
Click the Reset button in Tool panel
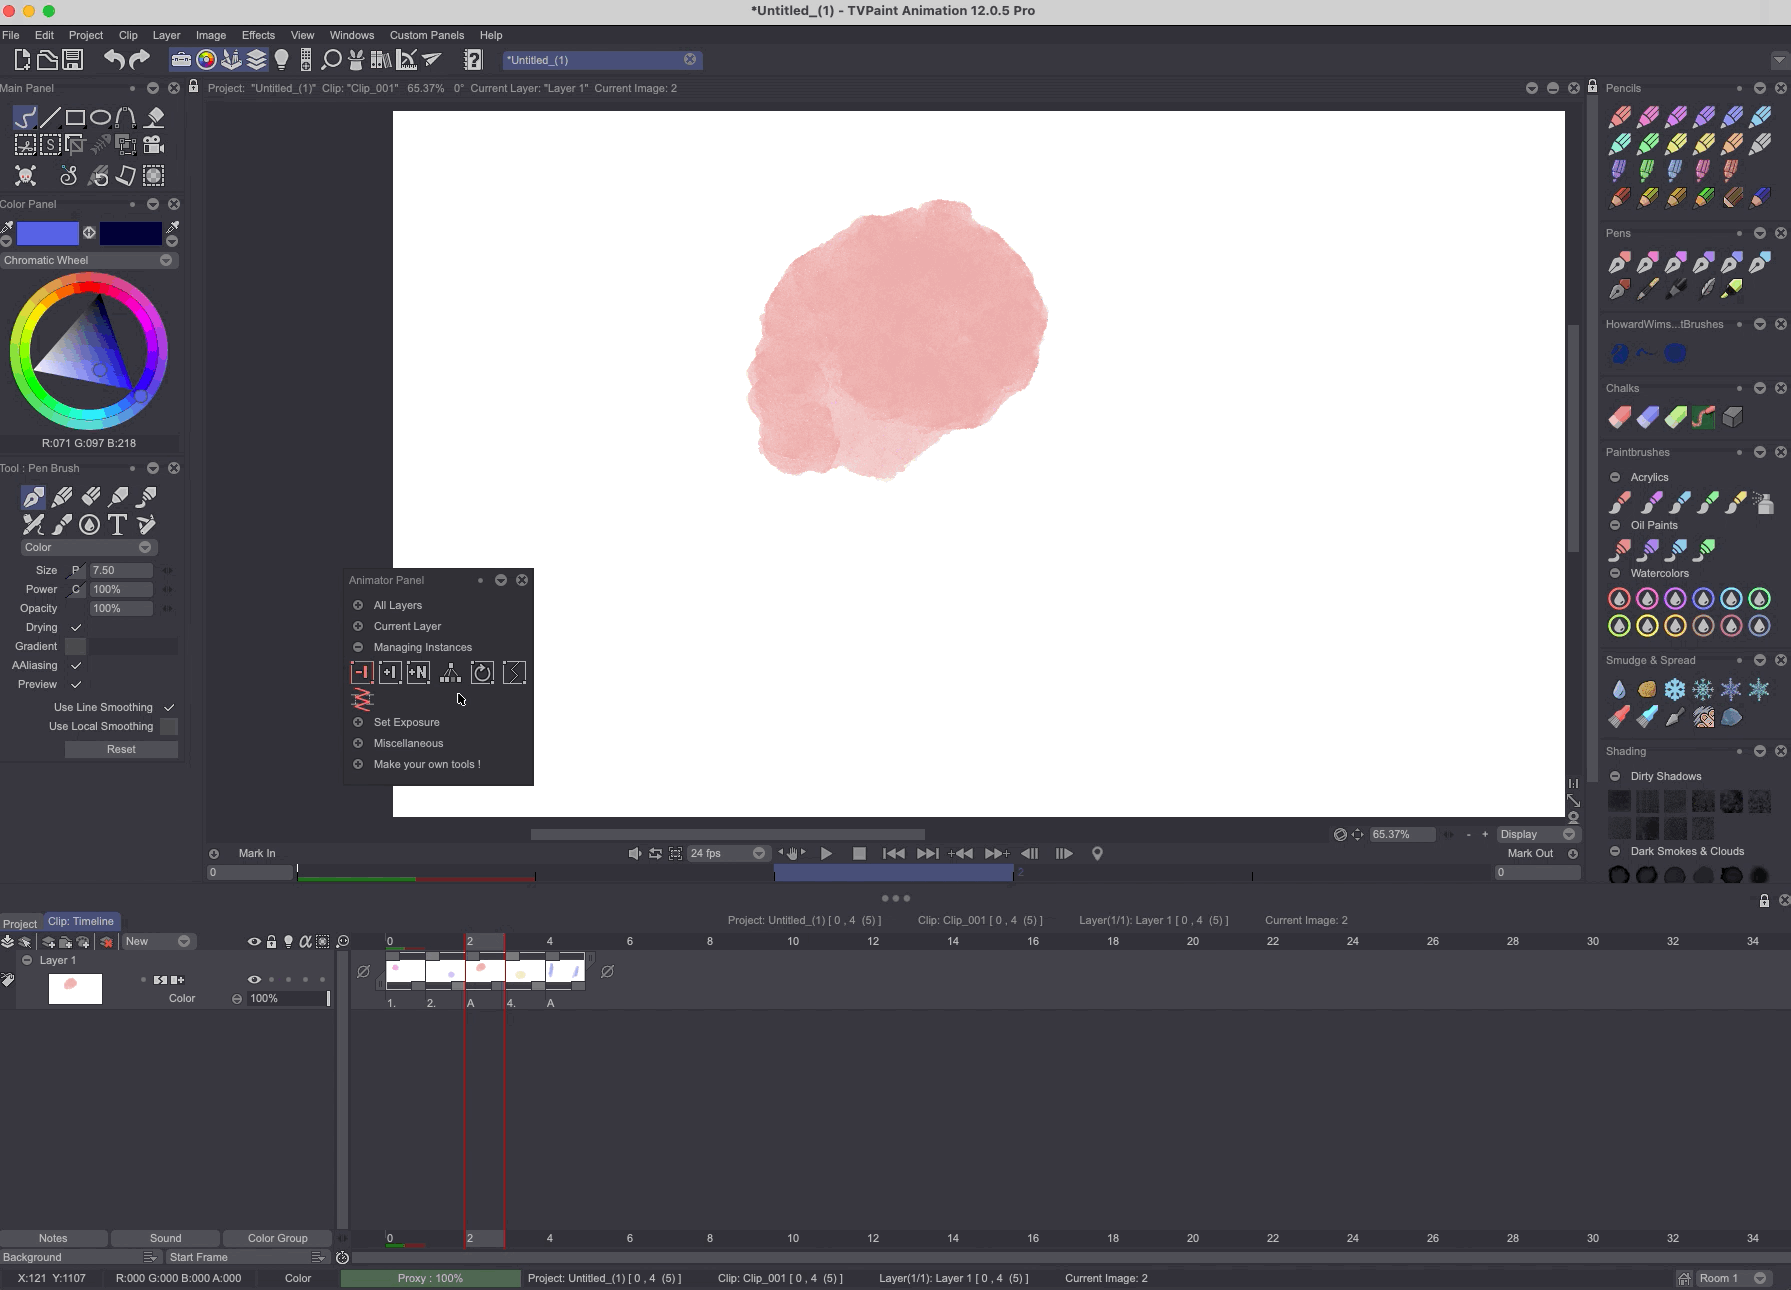tap(121, 749)
